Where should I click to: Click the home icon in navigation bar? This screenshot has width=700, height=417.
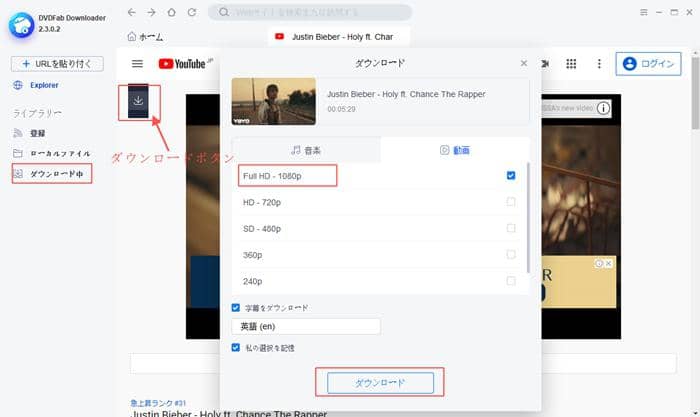[171, 12]
